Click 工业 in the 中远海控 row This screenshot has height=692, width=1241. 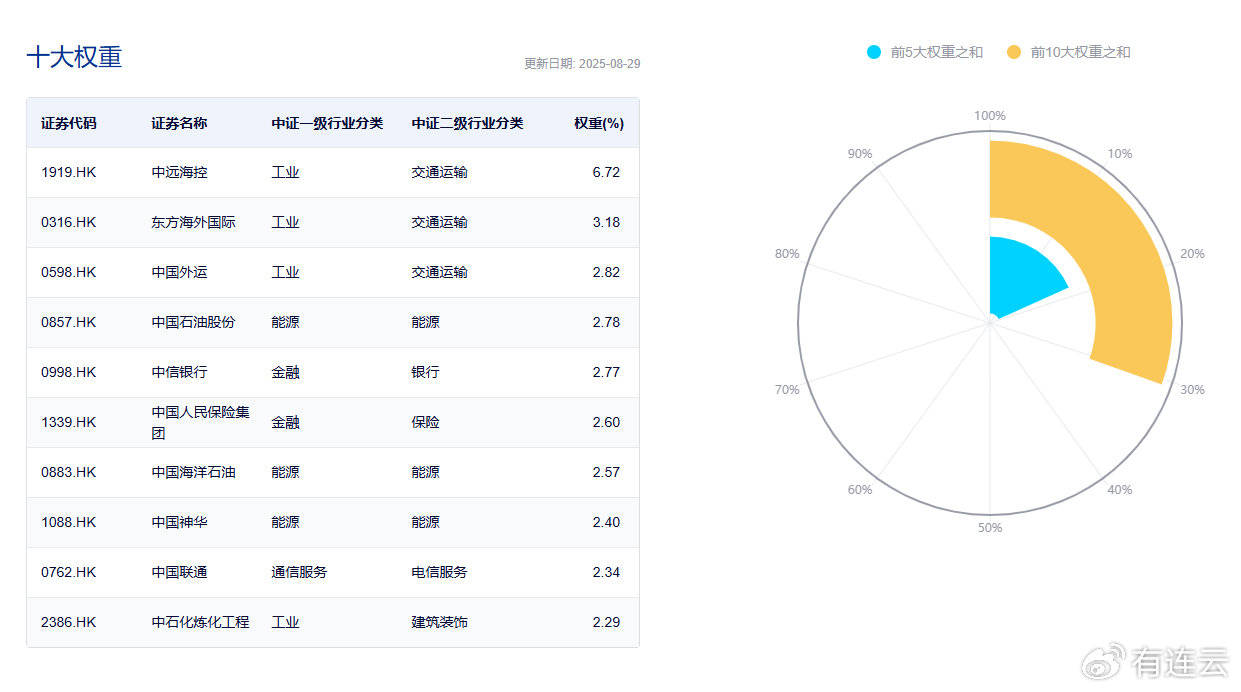[285, 172]
